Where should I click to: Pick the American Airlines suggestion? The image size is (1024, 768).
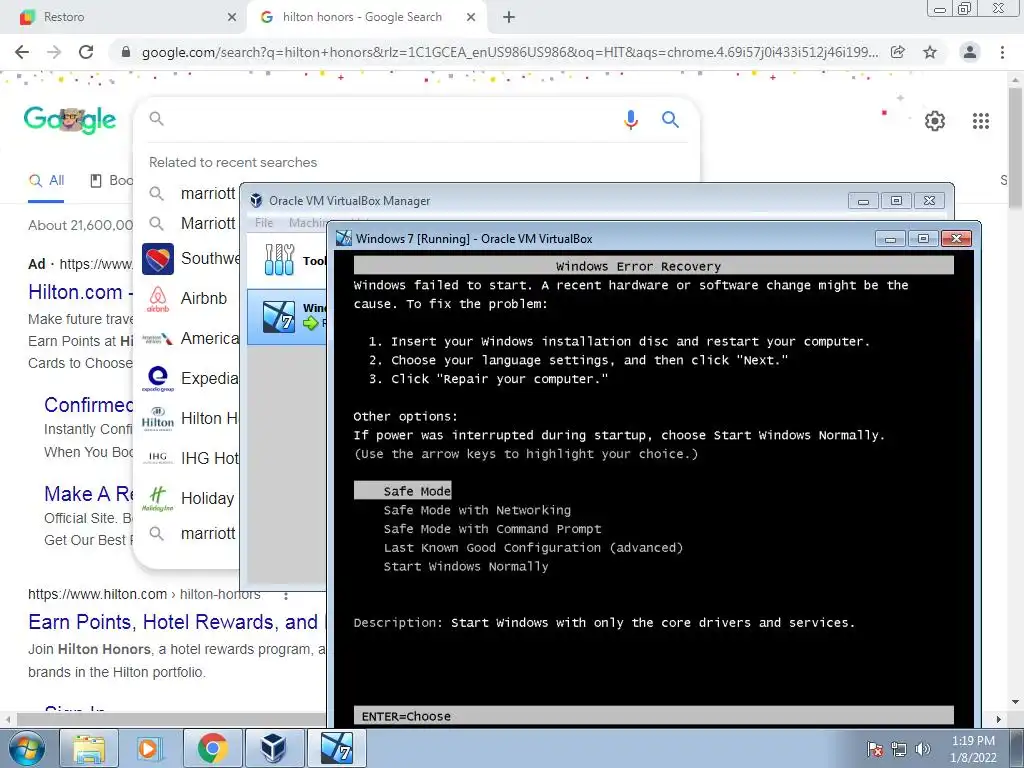[191, 338]
